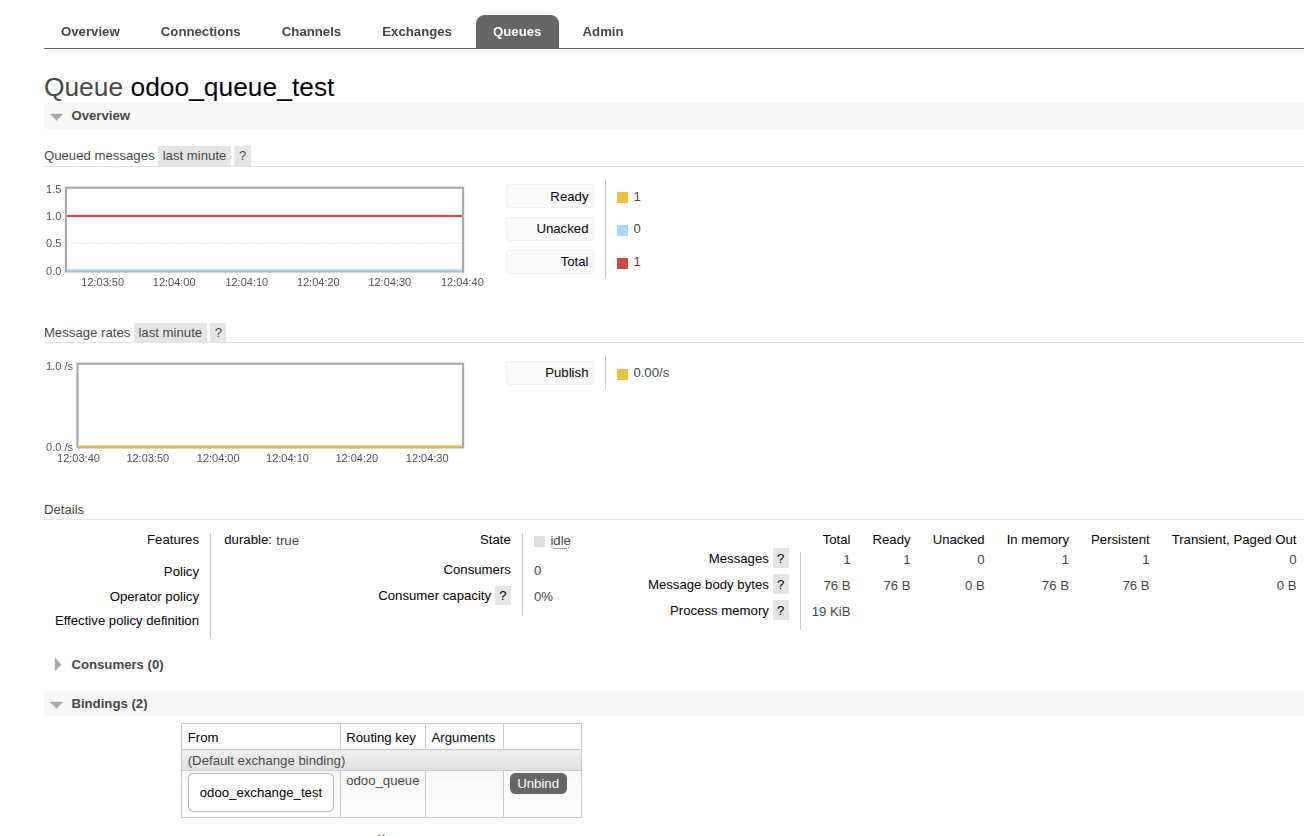Image resolution: width=1304 pixels, height=836 pixels.
Task: Click the Message rates chart
Action: pos(270,405)
